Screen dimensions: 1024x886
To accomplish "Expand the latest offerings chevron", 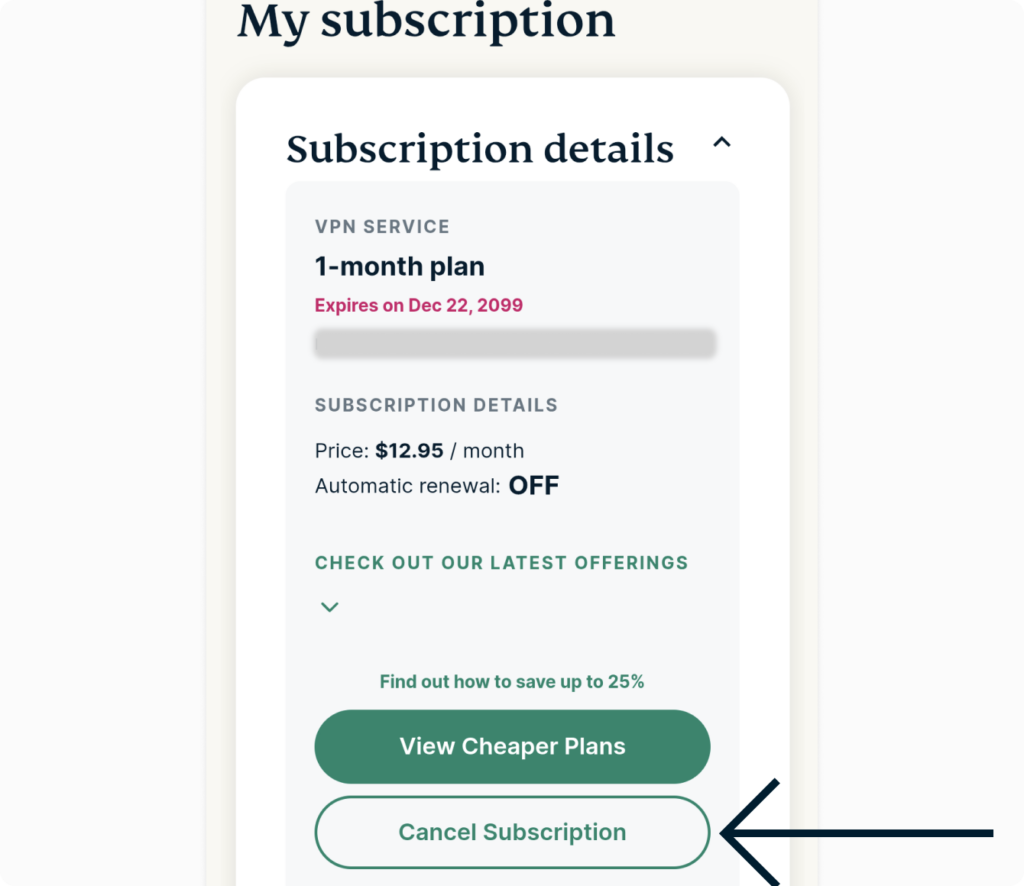I will tap(329, 607).
